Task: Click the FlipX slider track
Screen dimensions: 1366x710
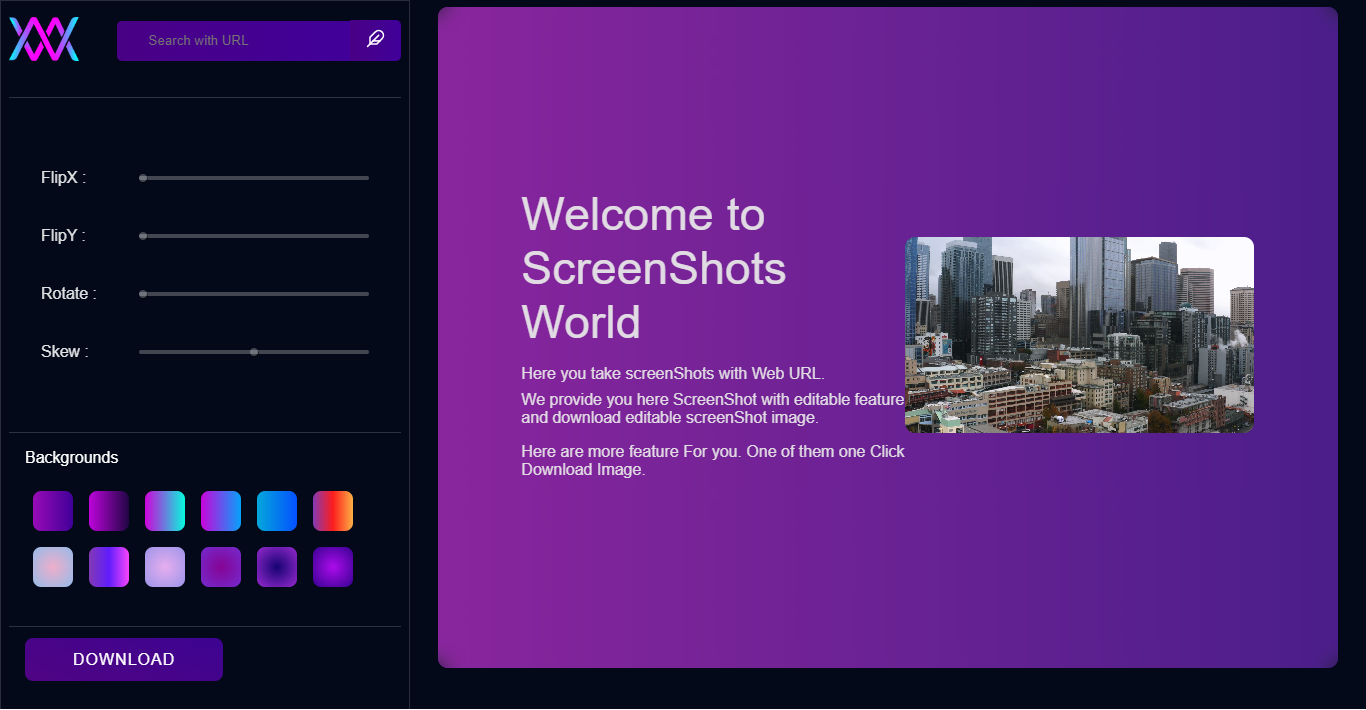Action: click(x=254, y=178)
